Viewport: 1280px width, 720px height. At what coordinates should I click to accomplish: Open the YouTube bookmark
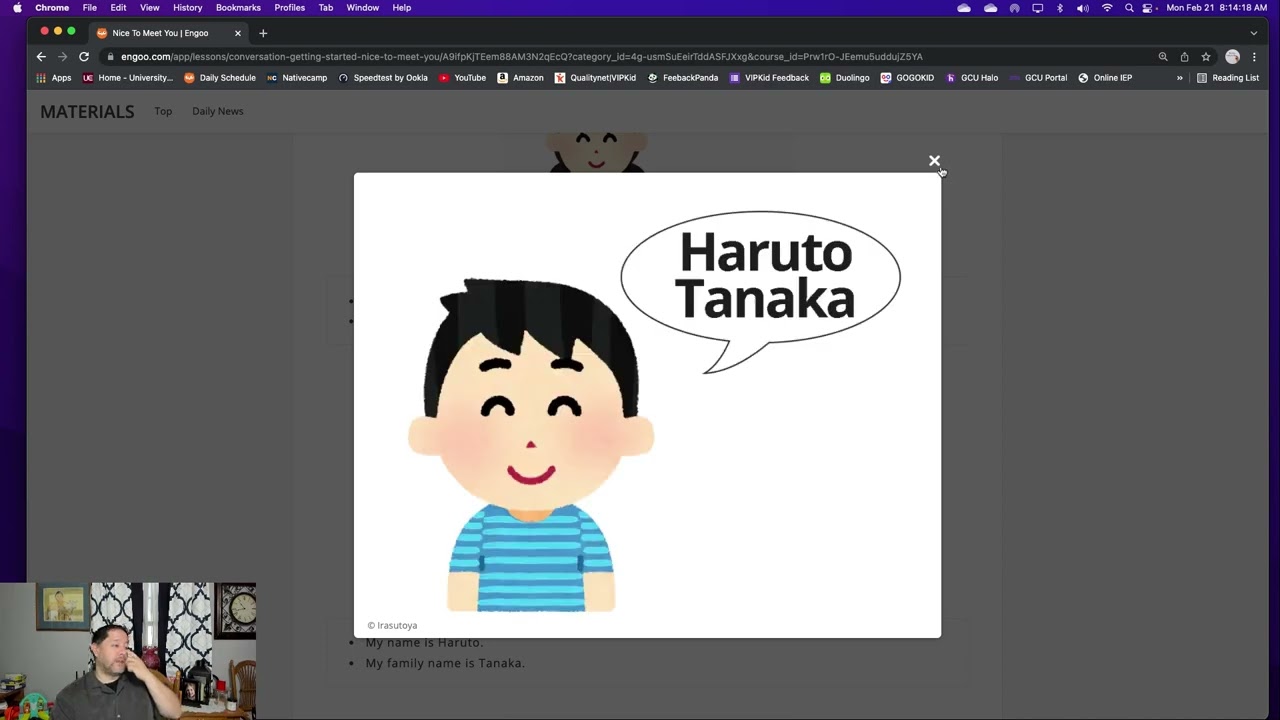pyautogui.click(x=463, y=78)
